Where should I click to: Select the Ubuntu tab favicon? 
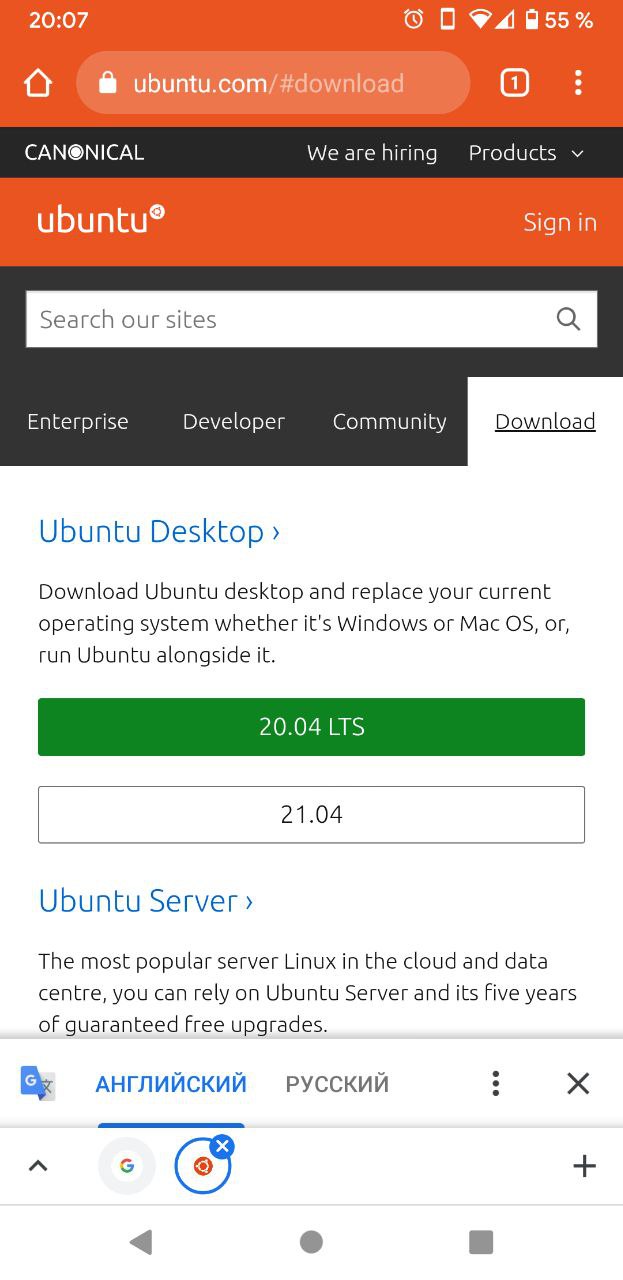pyautogui.click(x=203, y=1166)
